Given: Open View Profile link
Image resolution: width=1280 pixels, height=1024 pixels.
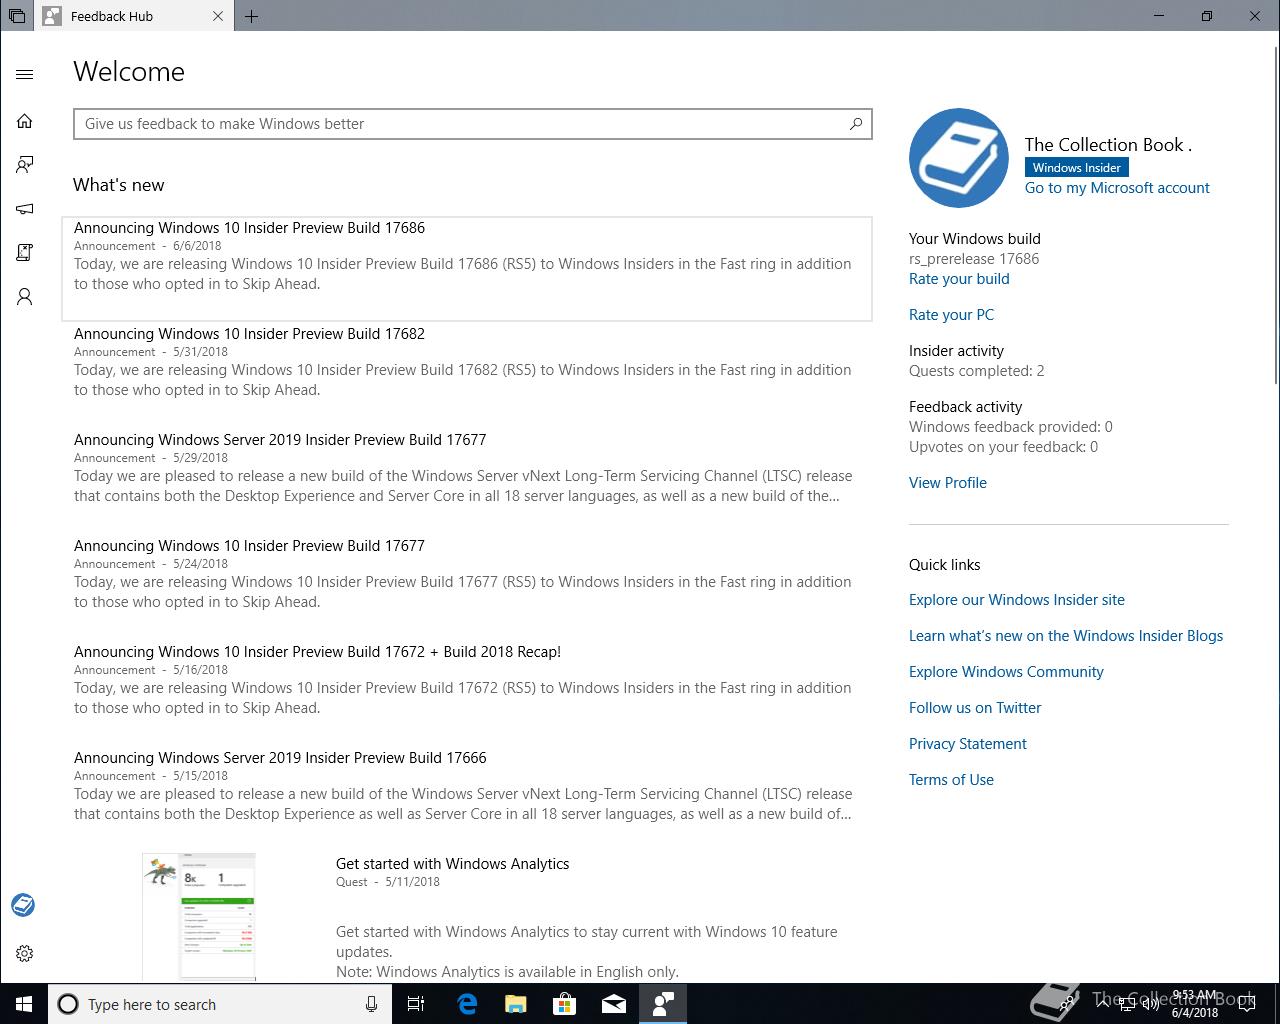Looking at the screenshot, I should click(948, 483).
